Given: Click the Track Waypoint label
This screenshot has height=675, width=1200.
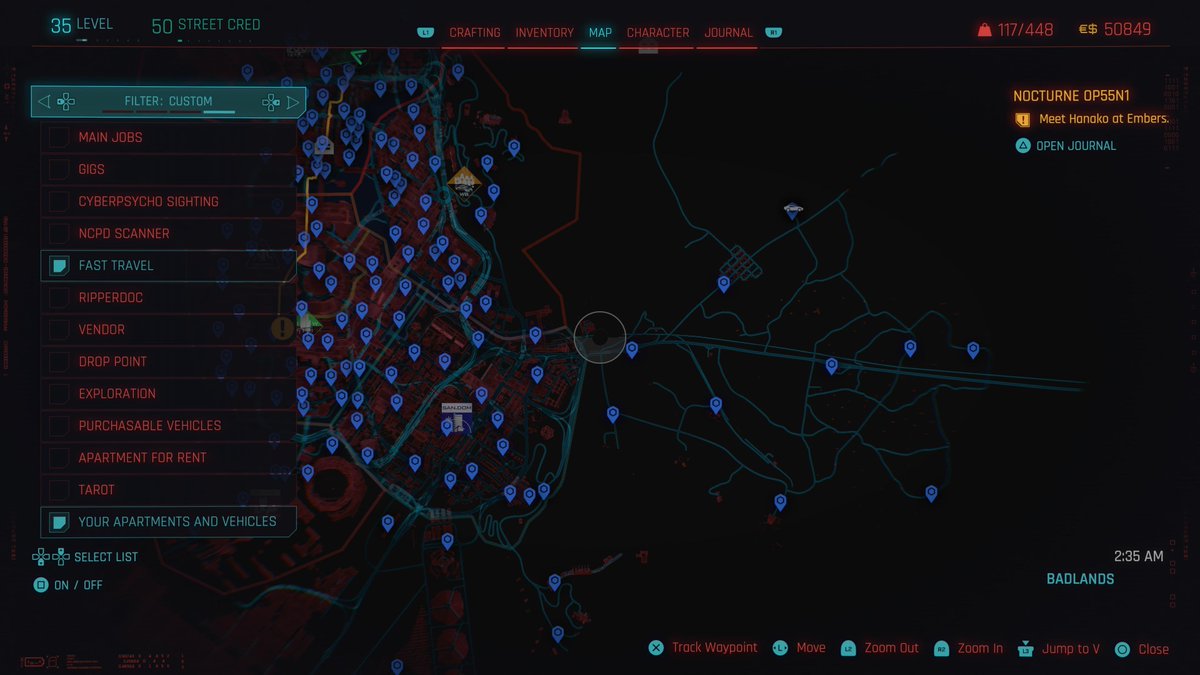Looking at the screenshot, I should [x=714, y=648].
